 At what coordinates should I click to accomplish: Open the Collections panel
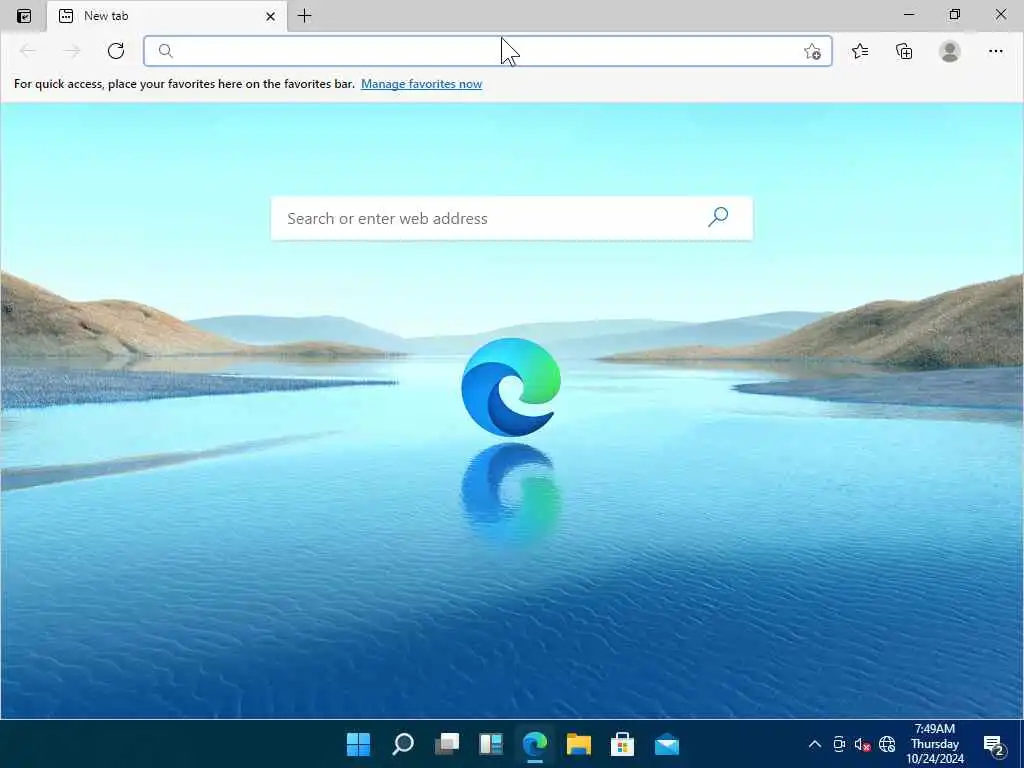(x=904, y=51)
